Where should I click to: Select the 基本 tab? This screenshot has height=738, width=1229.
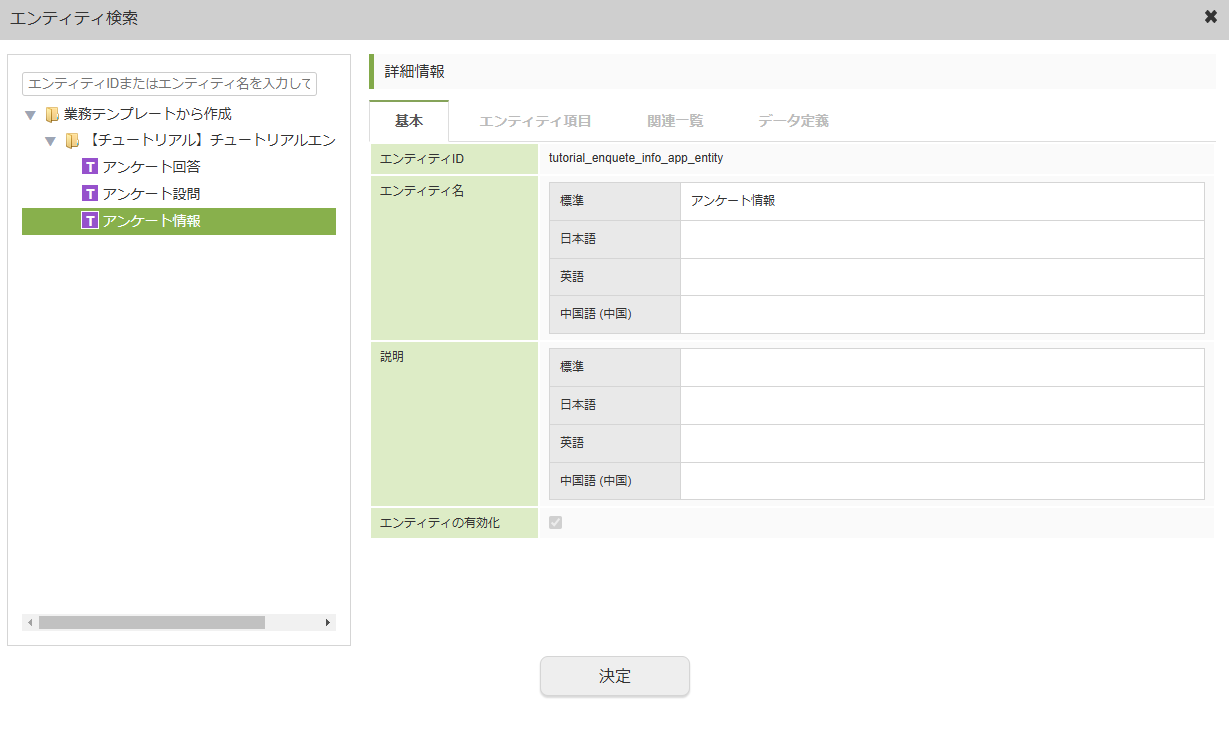[408, 120]
